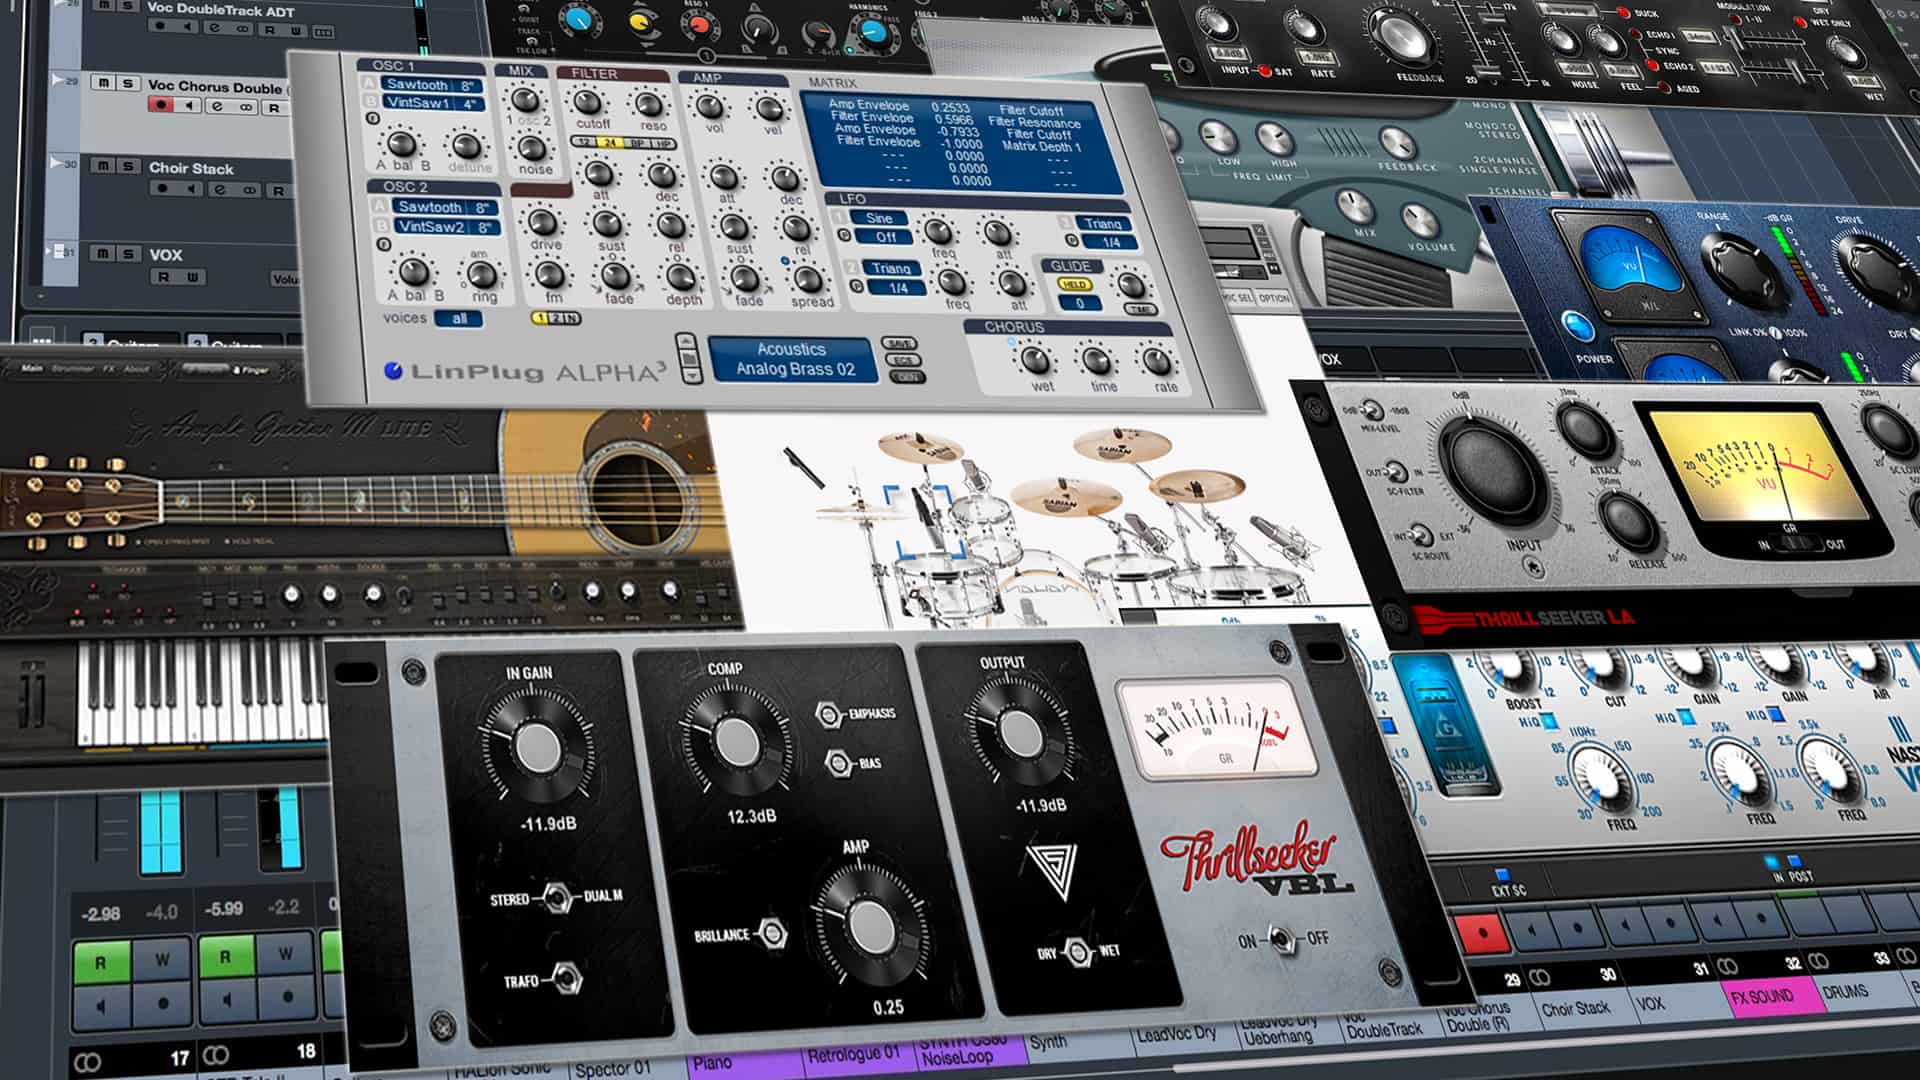The height and width of the screenshot is (1080, 1920).
Task: Select the DRUMS channel label
Action: 1845,991
